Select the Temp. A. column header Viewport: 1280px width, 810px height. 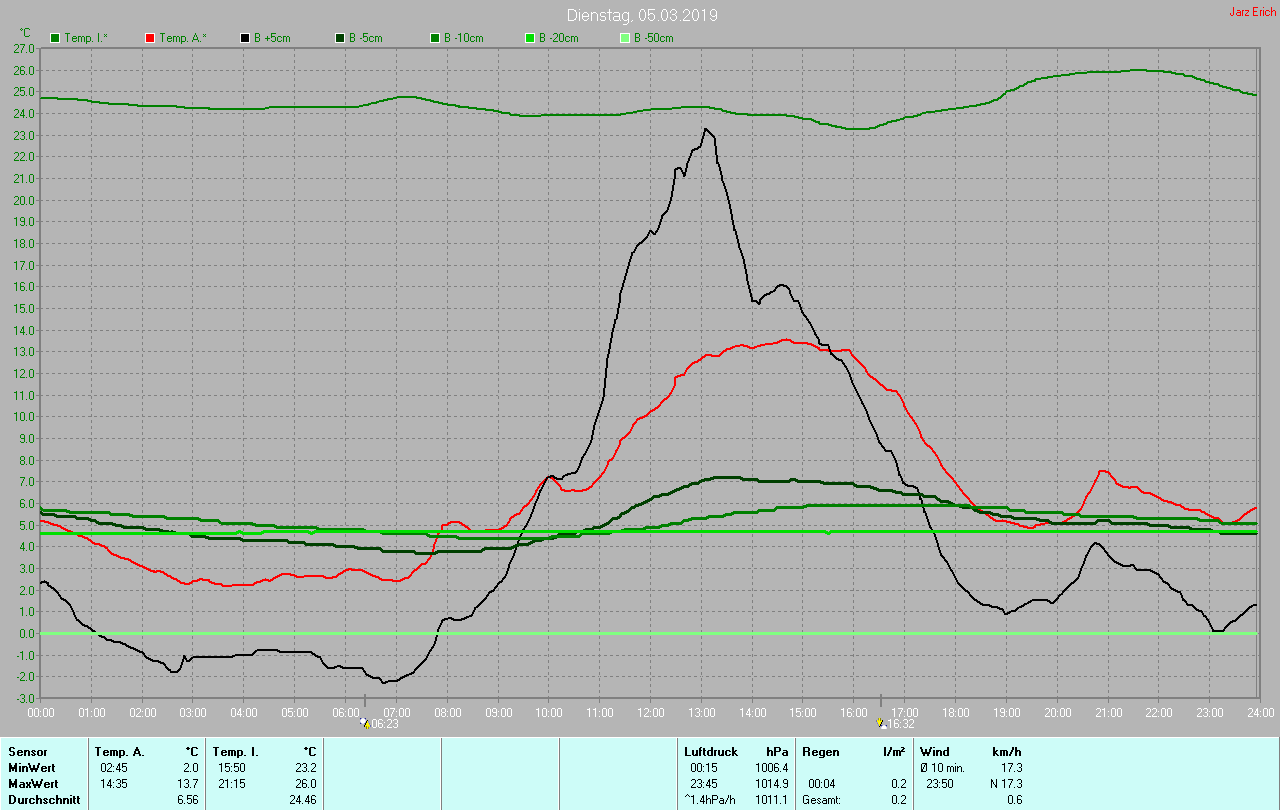click(x=119, y=751)
